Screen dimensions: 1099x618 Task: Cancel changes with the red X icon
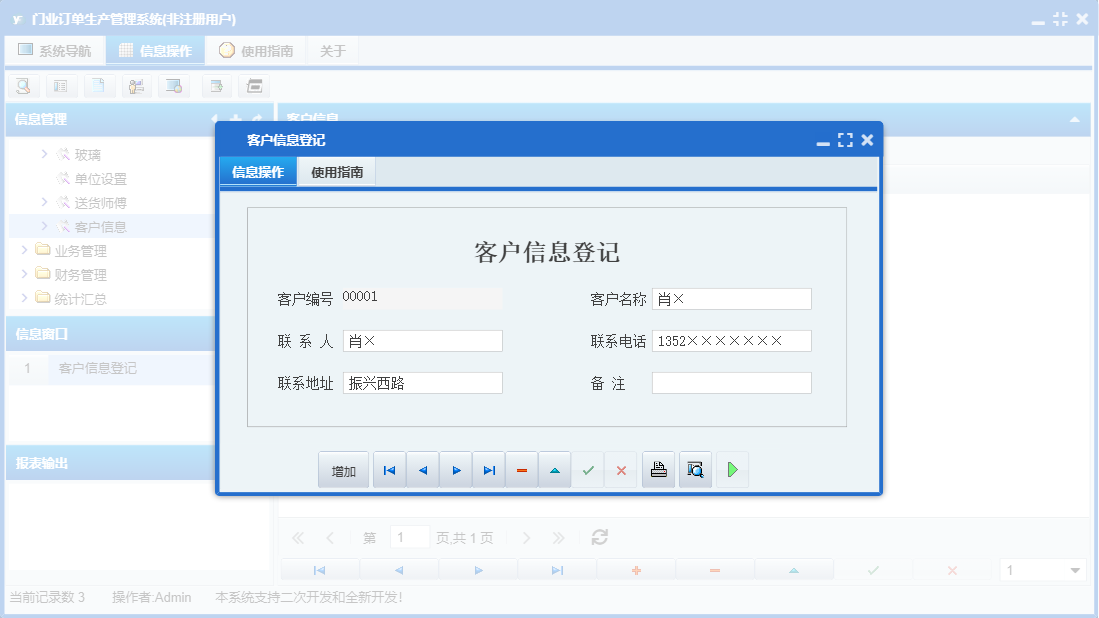pyautogui.click(x=620, y=469)
